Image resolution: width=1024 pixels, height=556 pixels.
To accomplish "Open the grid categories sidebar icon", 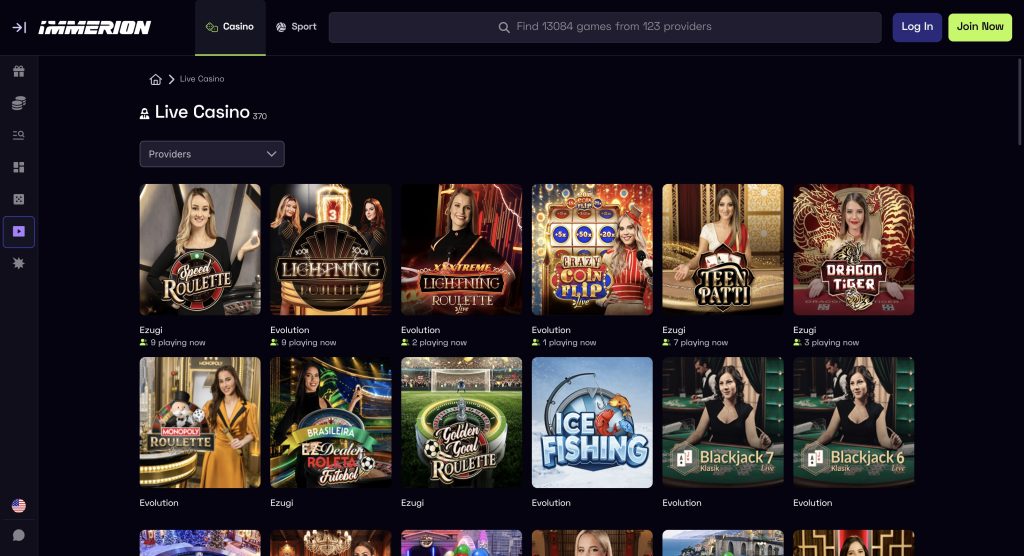I will (19, 167).
